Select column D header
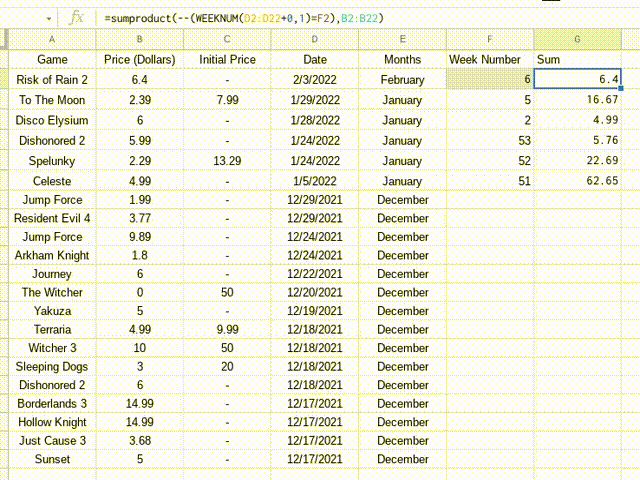640x480 pixels. click(315, 39)
